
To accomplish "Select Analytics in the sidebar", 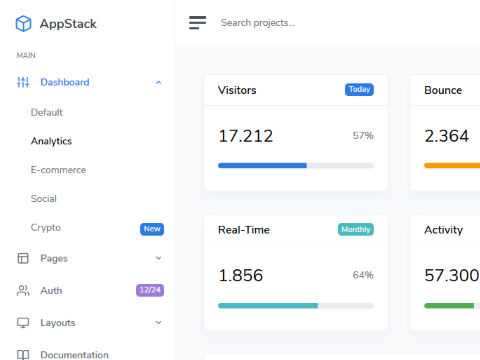I will pyautogui.click(x=51, y=141).
